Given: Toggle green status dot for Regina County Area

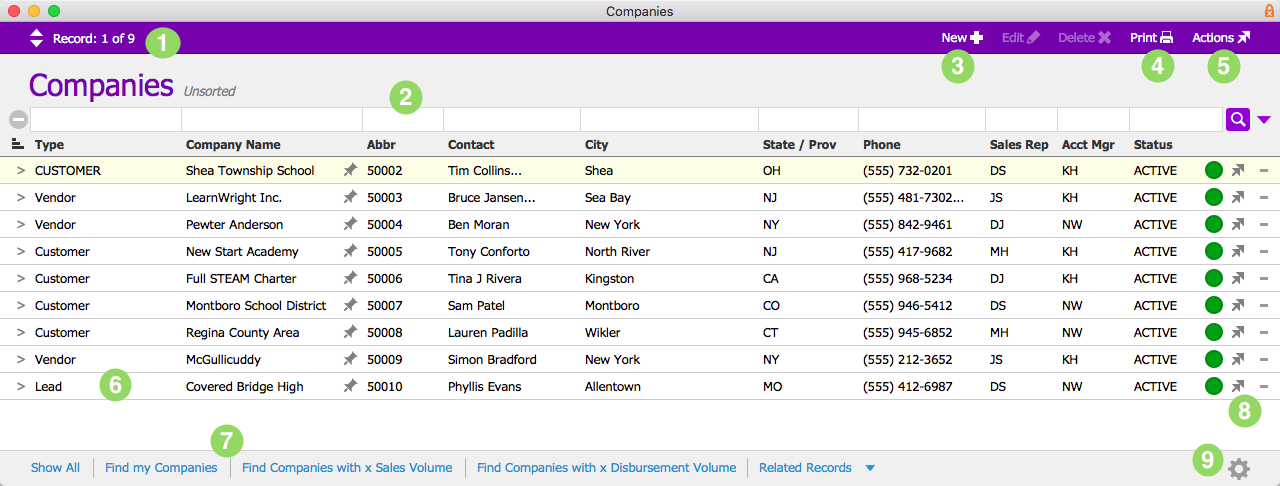Looking at the screenshot, I should pyautogui.click(x=1214, y=332).
